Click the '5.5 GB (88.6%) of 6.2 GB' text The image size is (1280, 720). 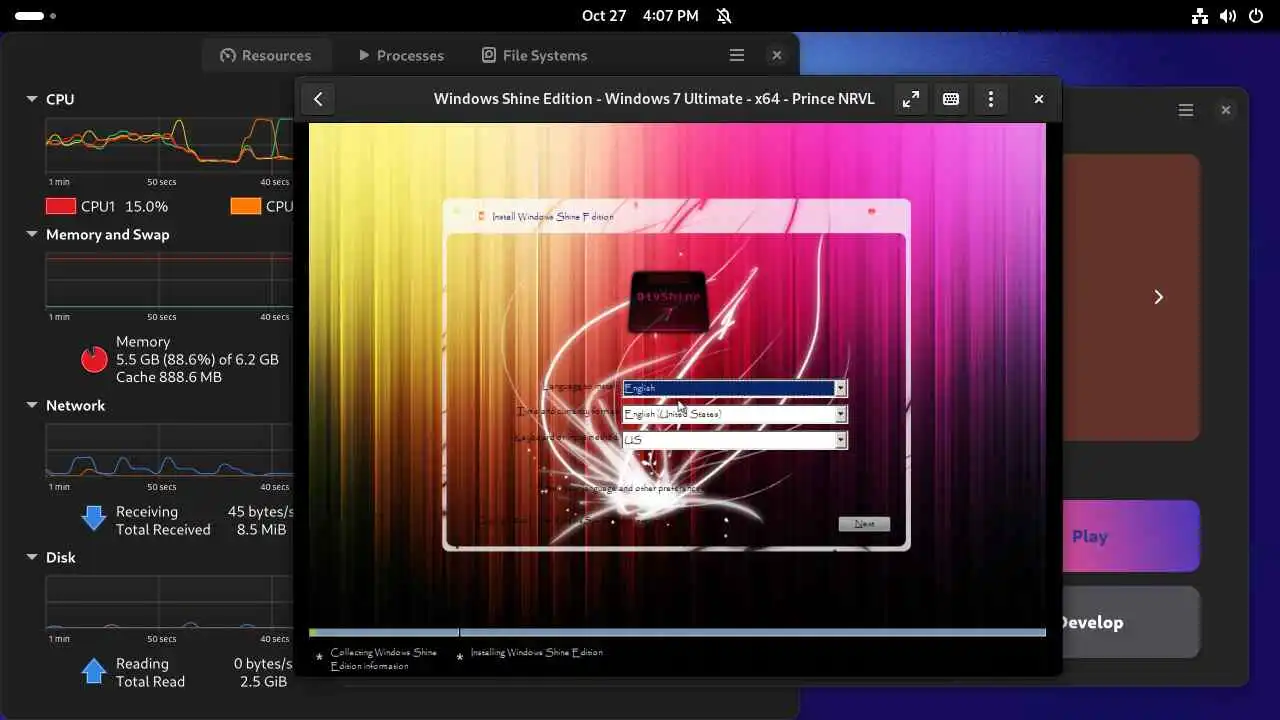pos(197,359)
